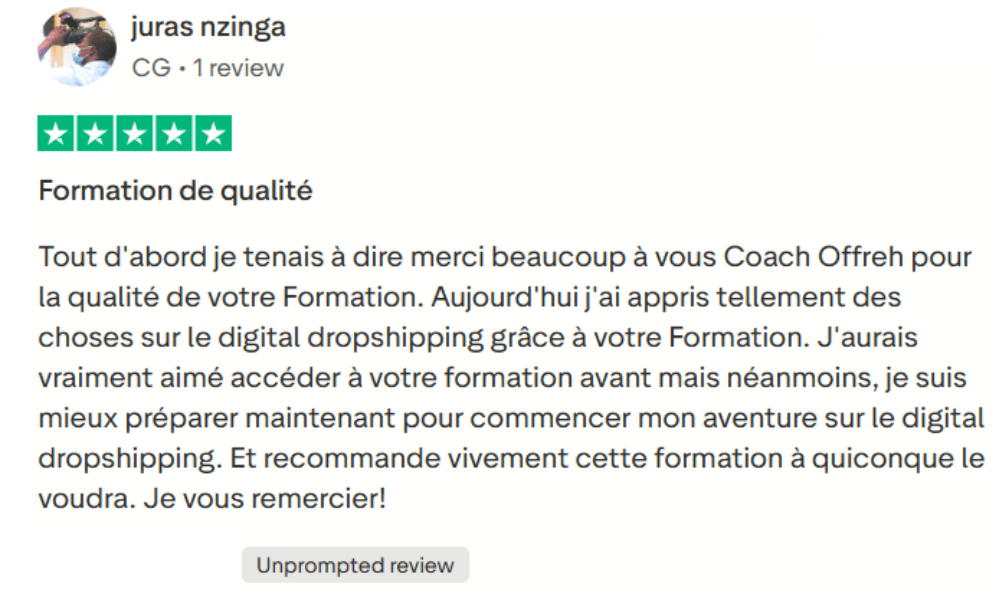Open the reviewer's "1 review" count
Screen dimensions: 1000x600
238,68
